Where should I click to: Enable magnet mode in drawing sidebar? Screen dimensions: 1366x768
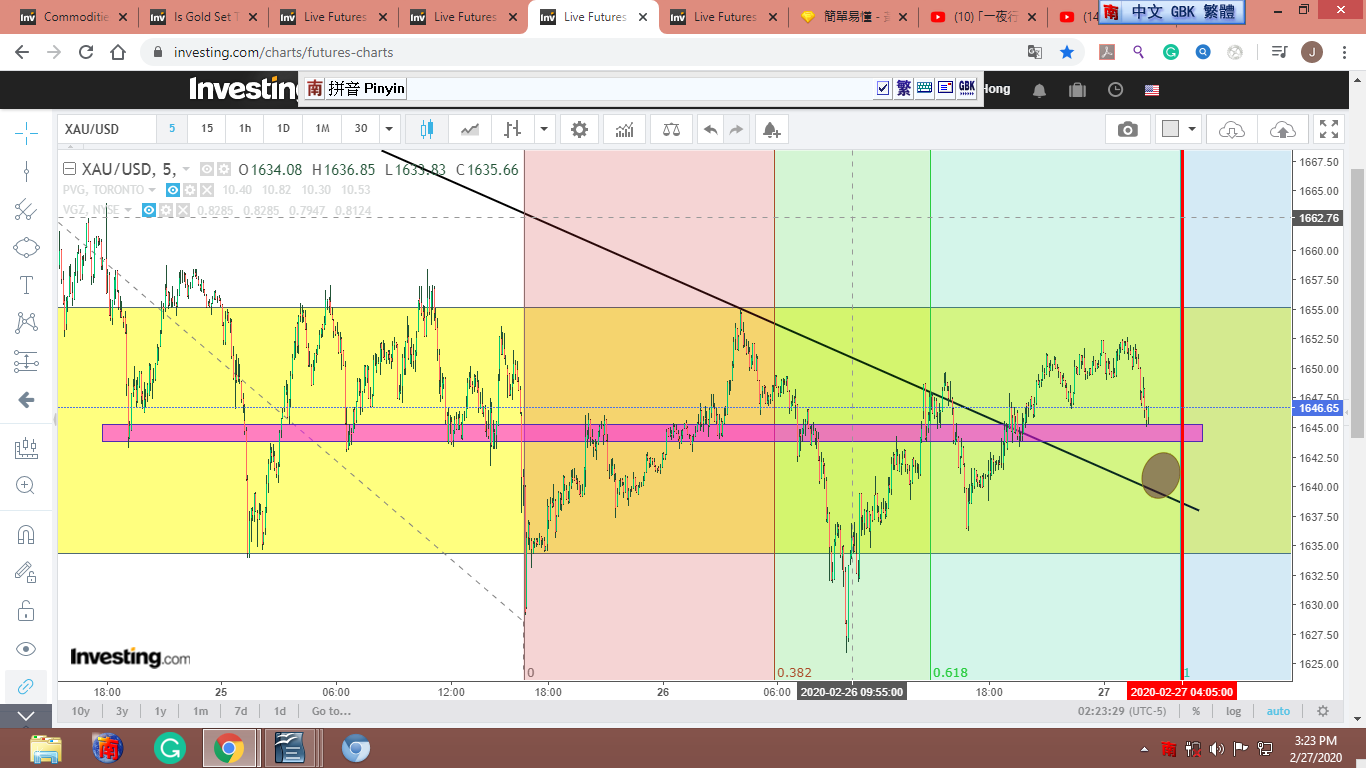[x=26, y=534]
